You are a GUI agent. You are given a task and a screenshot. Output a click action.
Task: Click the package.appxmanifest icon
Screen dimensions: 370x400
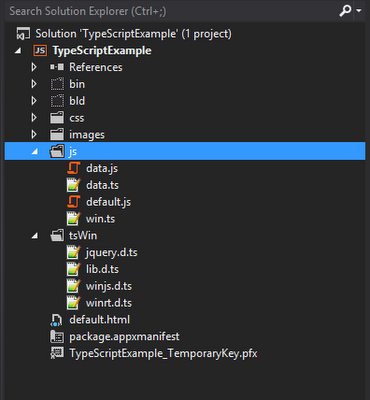point(57,337)
